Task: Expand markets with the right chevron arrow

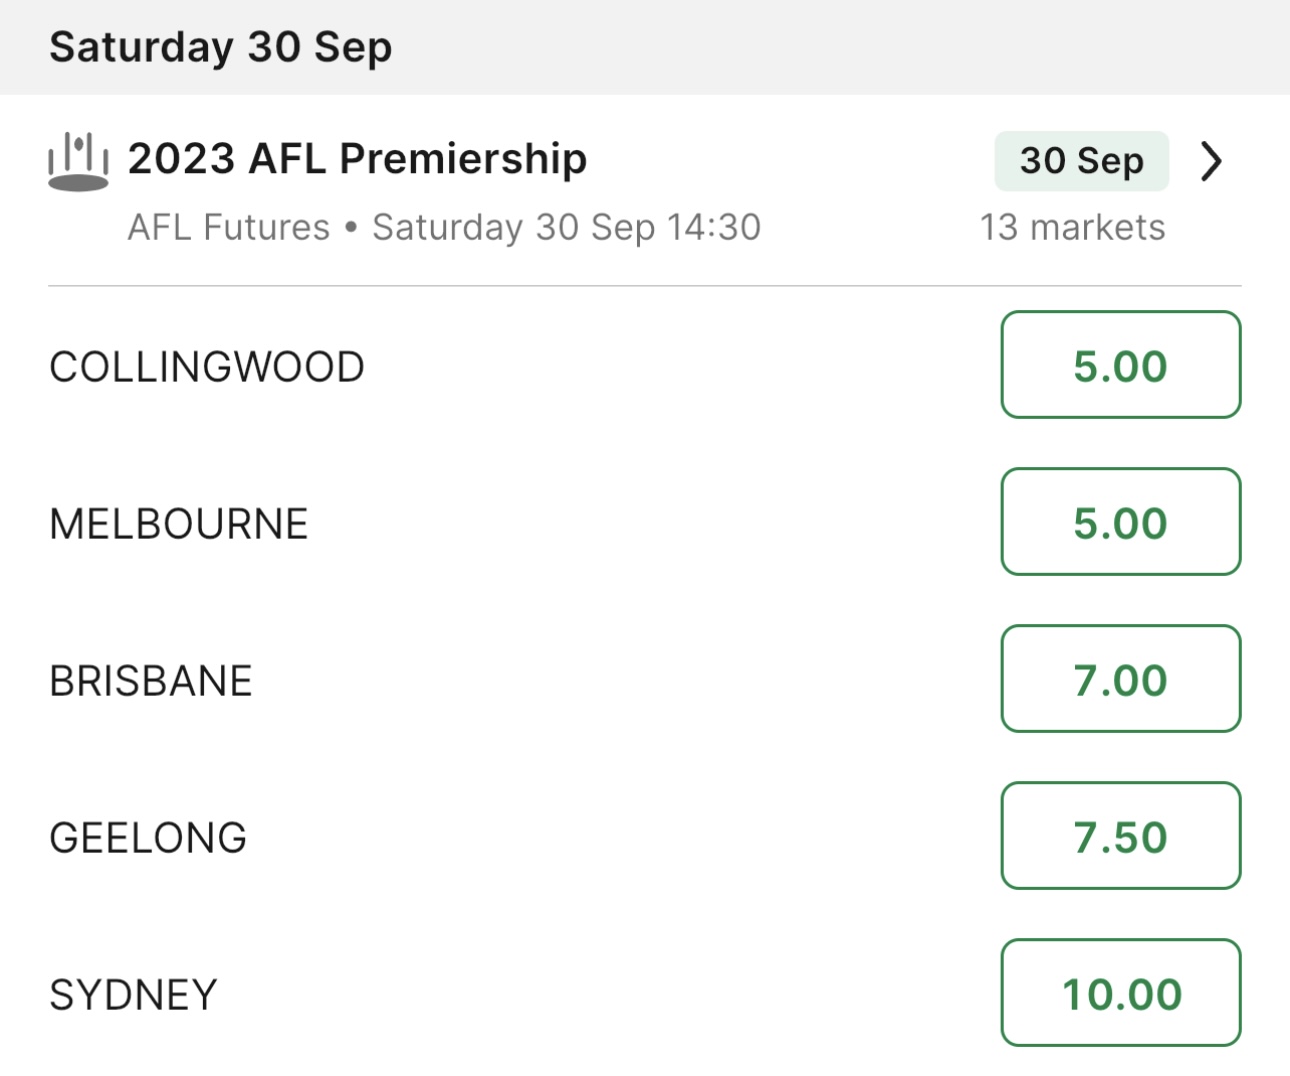Action: [x=1210, y=161]
